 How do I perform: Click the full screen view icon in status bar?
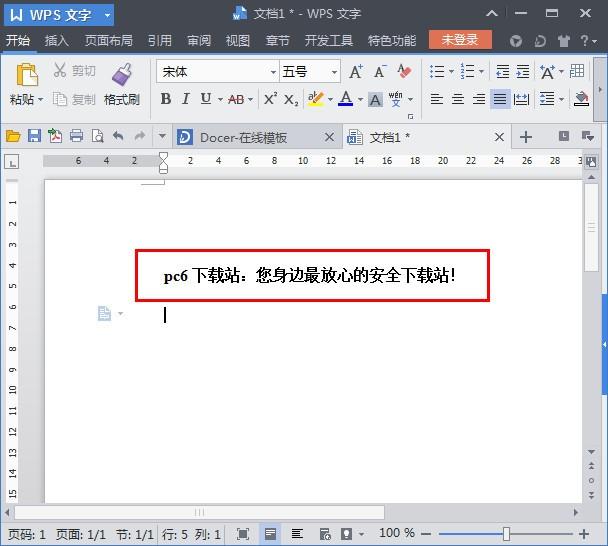(243, 534)
